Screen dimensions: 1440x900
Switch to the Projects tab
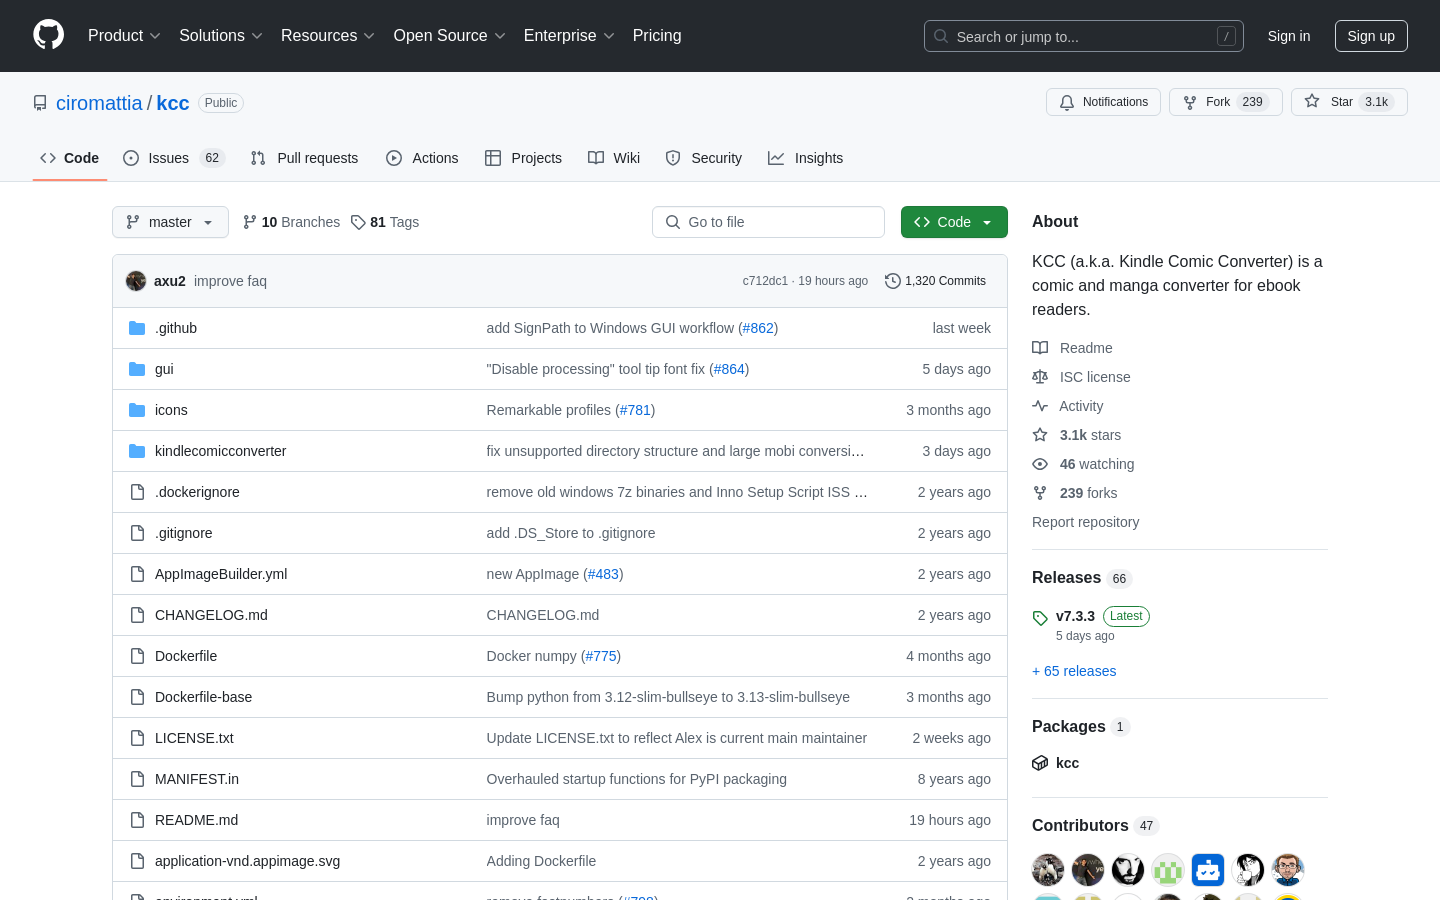(523, 158)
